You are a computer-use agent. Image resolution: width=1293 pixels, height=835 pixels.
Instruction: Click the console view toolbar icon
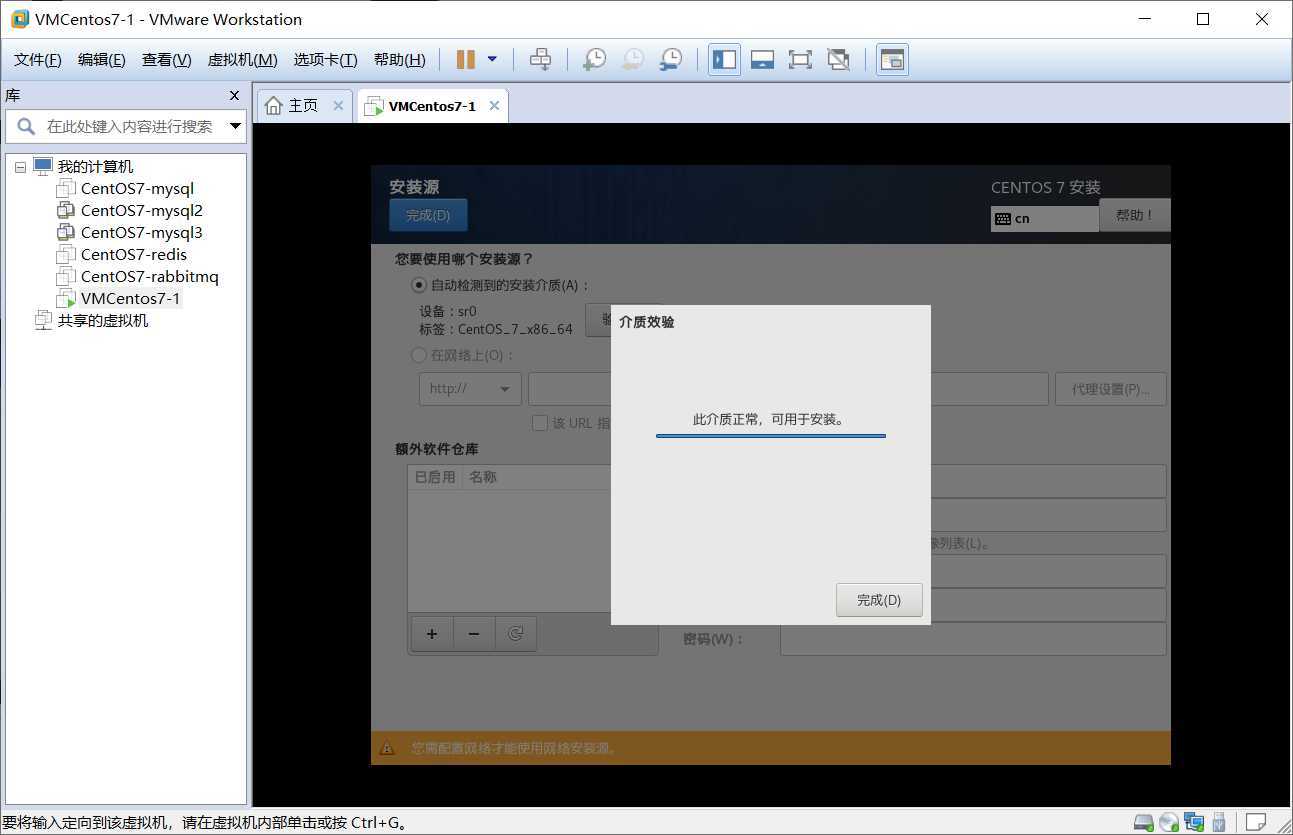pos(892,60)
